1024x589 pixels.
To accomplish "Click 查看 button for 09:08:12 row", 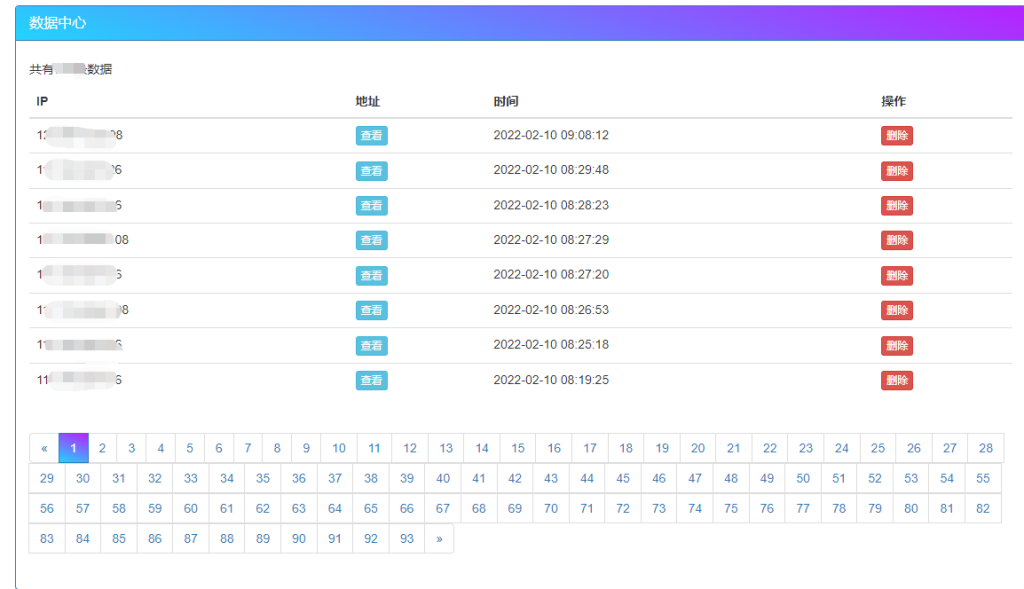I will click(x=372, y=136).
